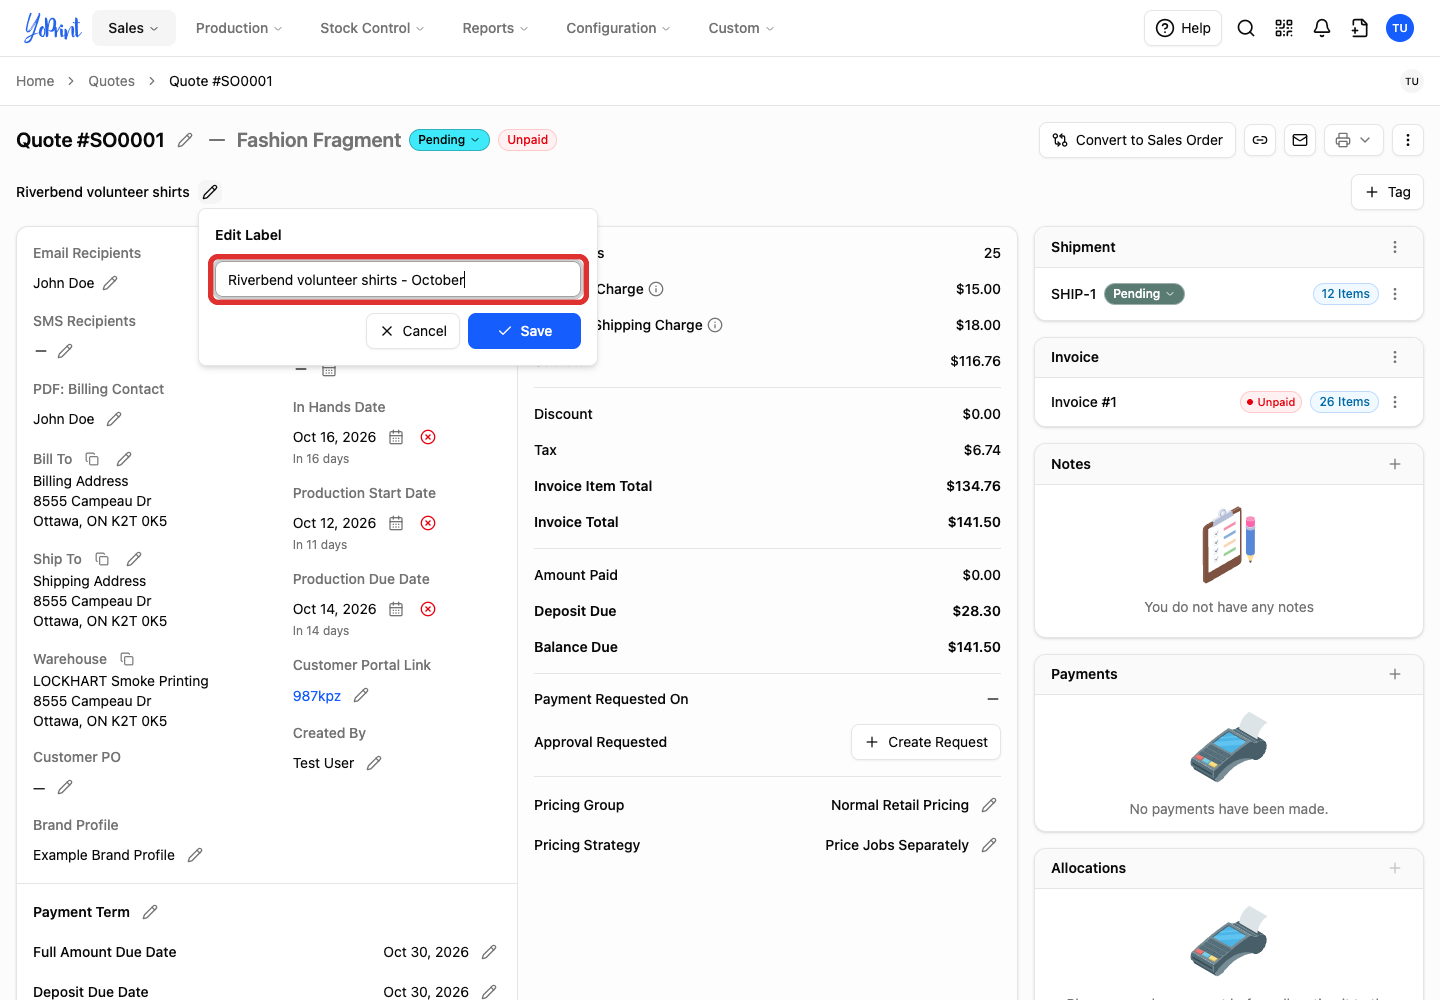Image resolution: width=1440 pixels, height=1000 pixels.
Task: Open the QR code scanner icon
Action: click(1284, 28)
